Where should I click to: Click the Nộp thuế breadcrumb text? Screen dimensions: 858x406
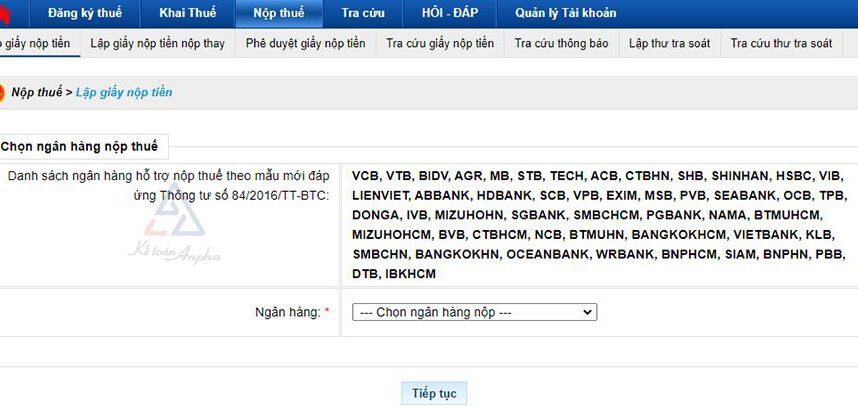click(x=37, y=92)
